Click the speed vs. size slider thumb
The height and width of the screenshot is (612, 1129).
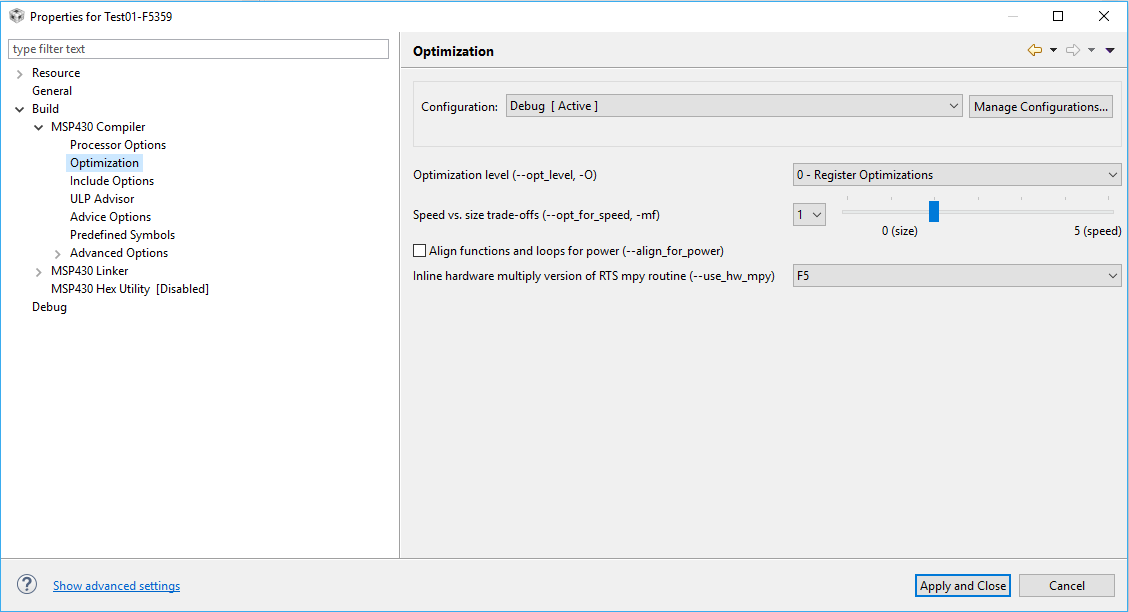tap(934, 212)
